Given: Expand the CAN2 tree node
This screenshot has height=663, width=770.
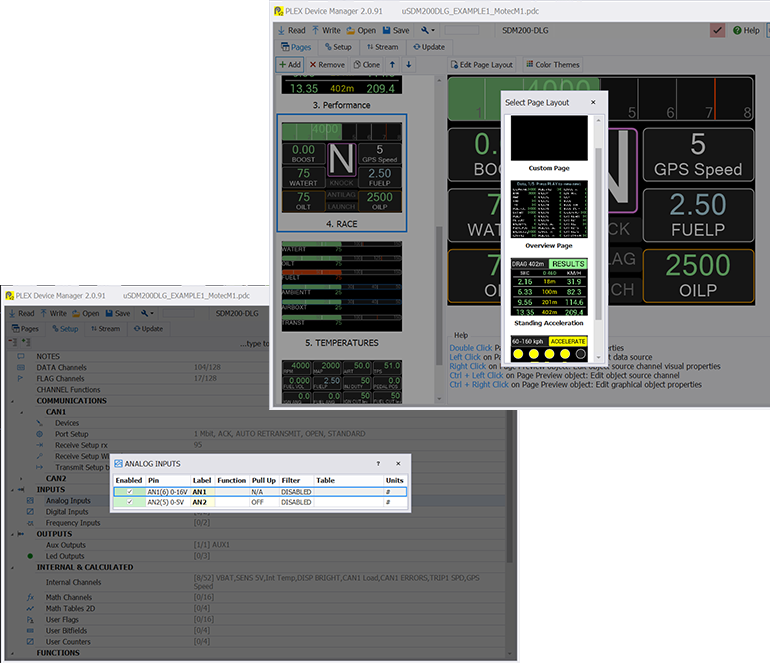Looking at the screenshot, I should [21, 479].
